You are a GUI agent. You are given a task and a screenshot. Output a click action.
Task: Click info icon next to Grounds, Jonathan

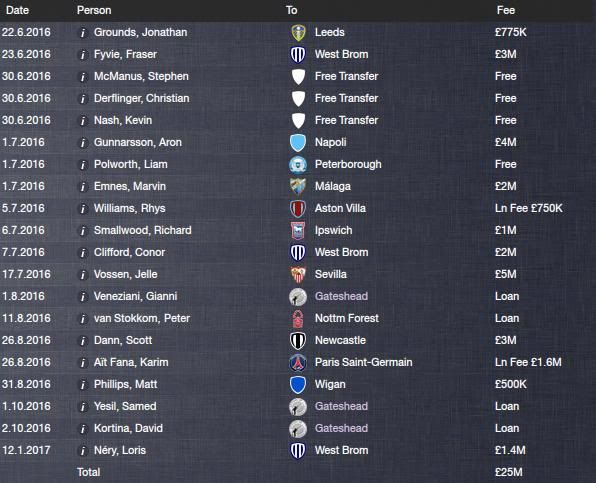coord(82,33)
